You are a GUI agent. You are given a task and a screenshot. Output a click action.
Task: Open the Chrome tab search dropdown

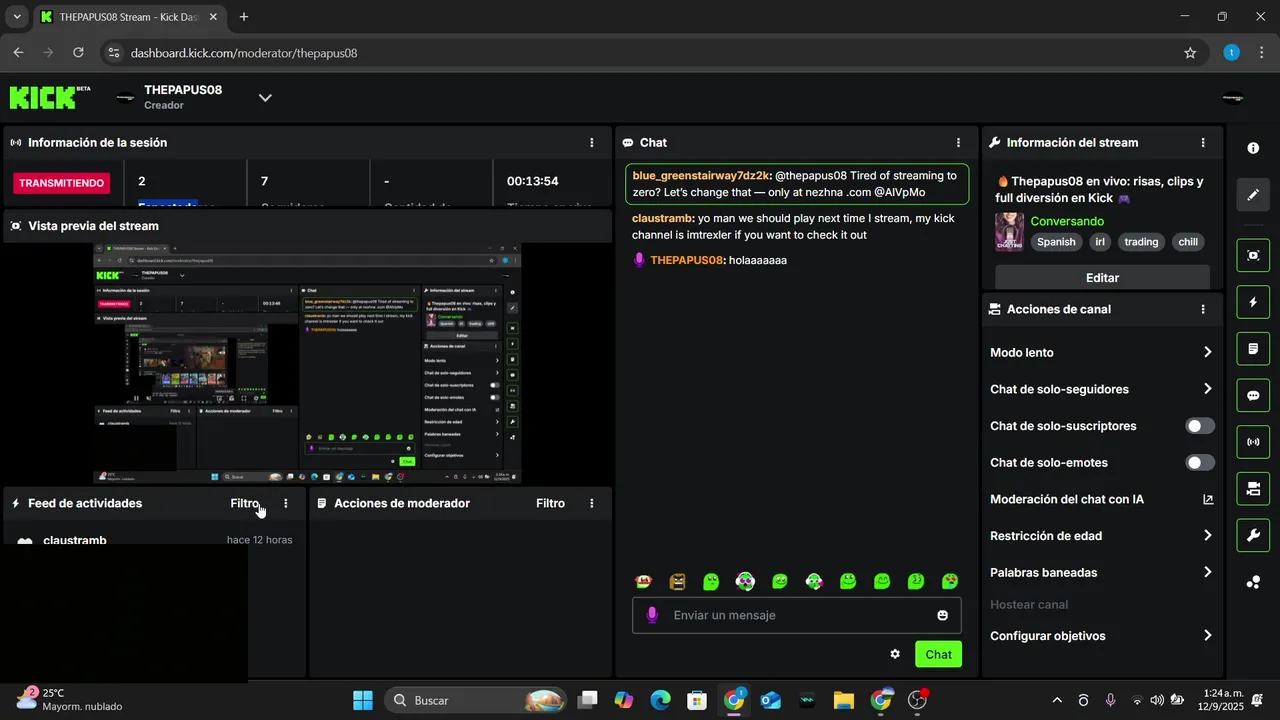(x=16, y=17)
